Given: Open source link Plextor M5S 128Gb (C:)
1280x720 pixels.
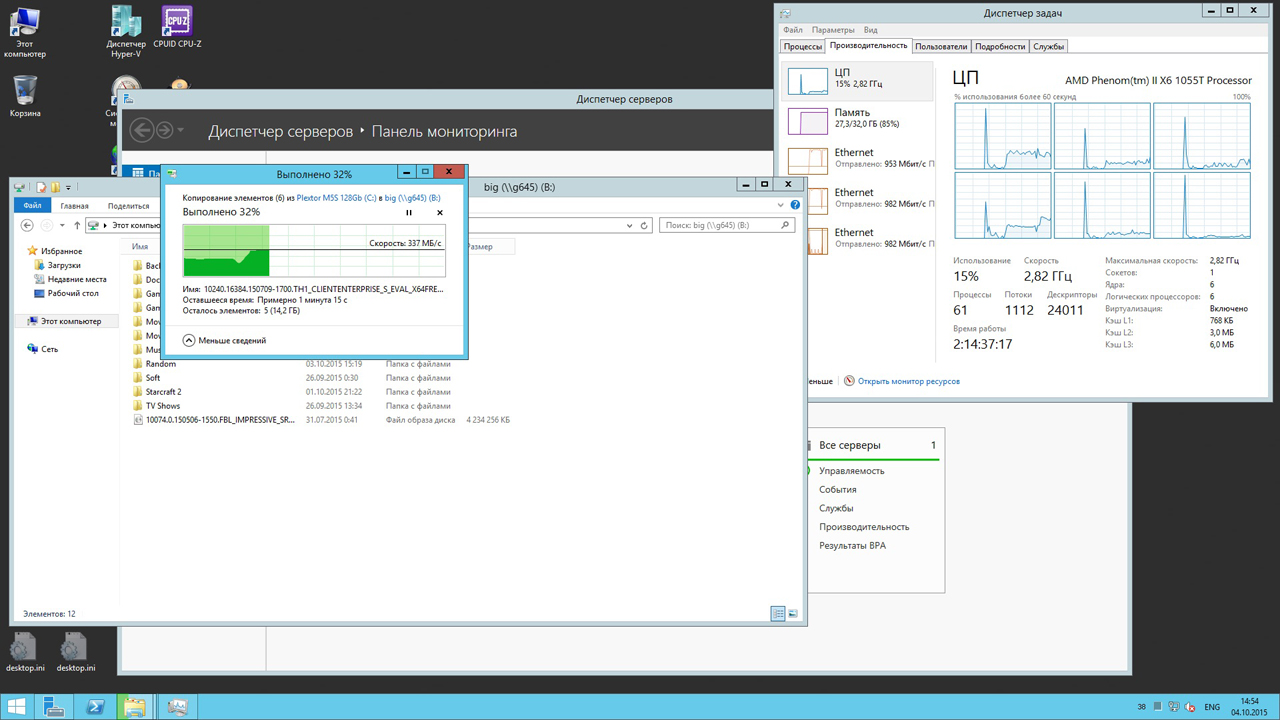Looking at the screenshot, I should click(x=337, y=198).
